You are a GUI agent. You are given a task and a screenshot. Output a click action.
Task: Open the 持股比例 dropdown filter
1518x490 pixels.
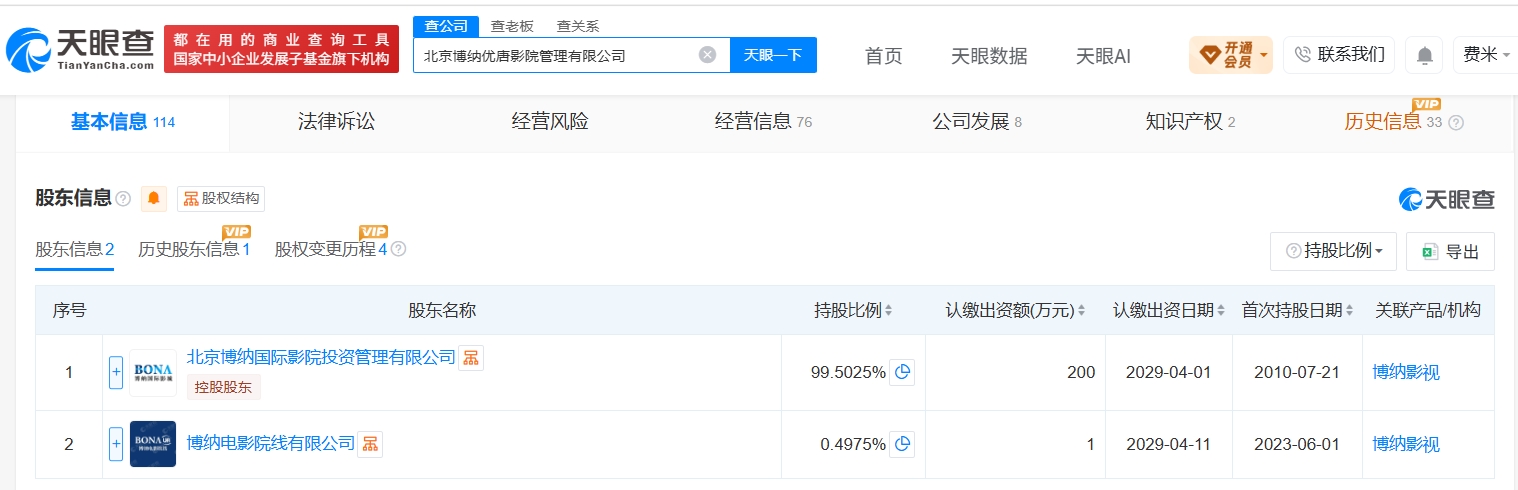point(1334,251)
